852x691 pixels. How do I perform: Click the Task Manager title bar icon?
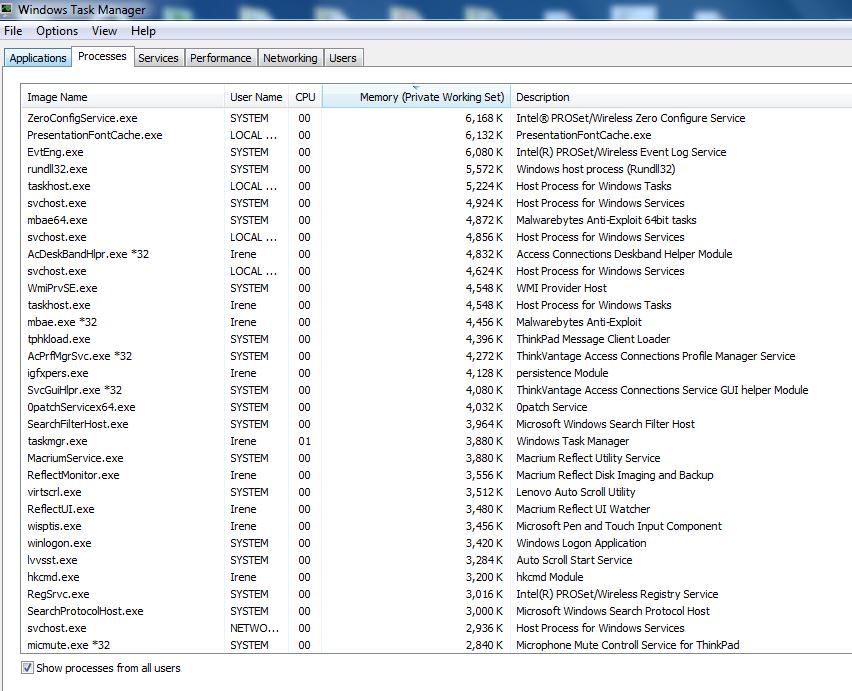tap(9, 9)
